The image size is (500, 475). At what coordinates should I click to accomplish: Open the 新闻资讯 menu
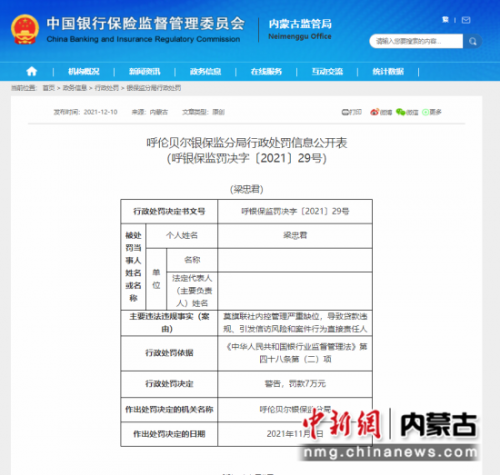144,71
